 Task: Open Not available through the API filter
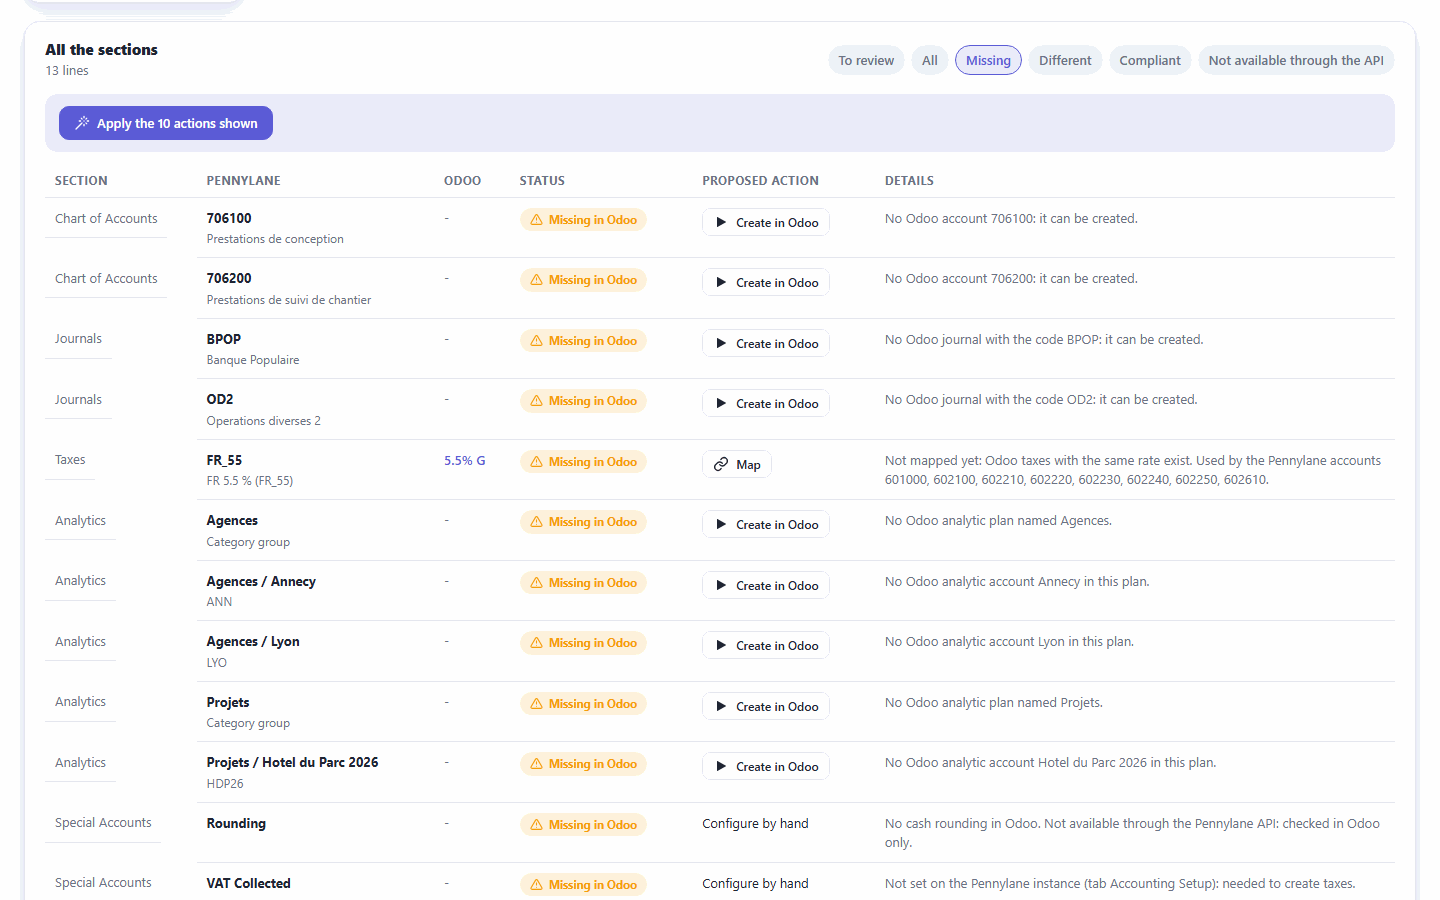click(x=1296, y=60)
